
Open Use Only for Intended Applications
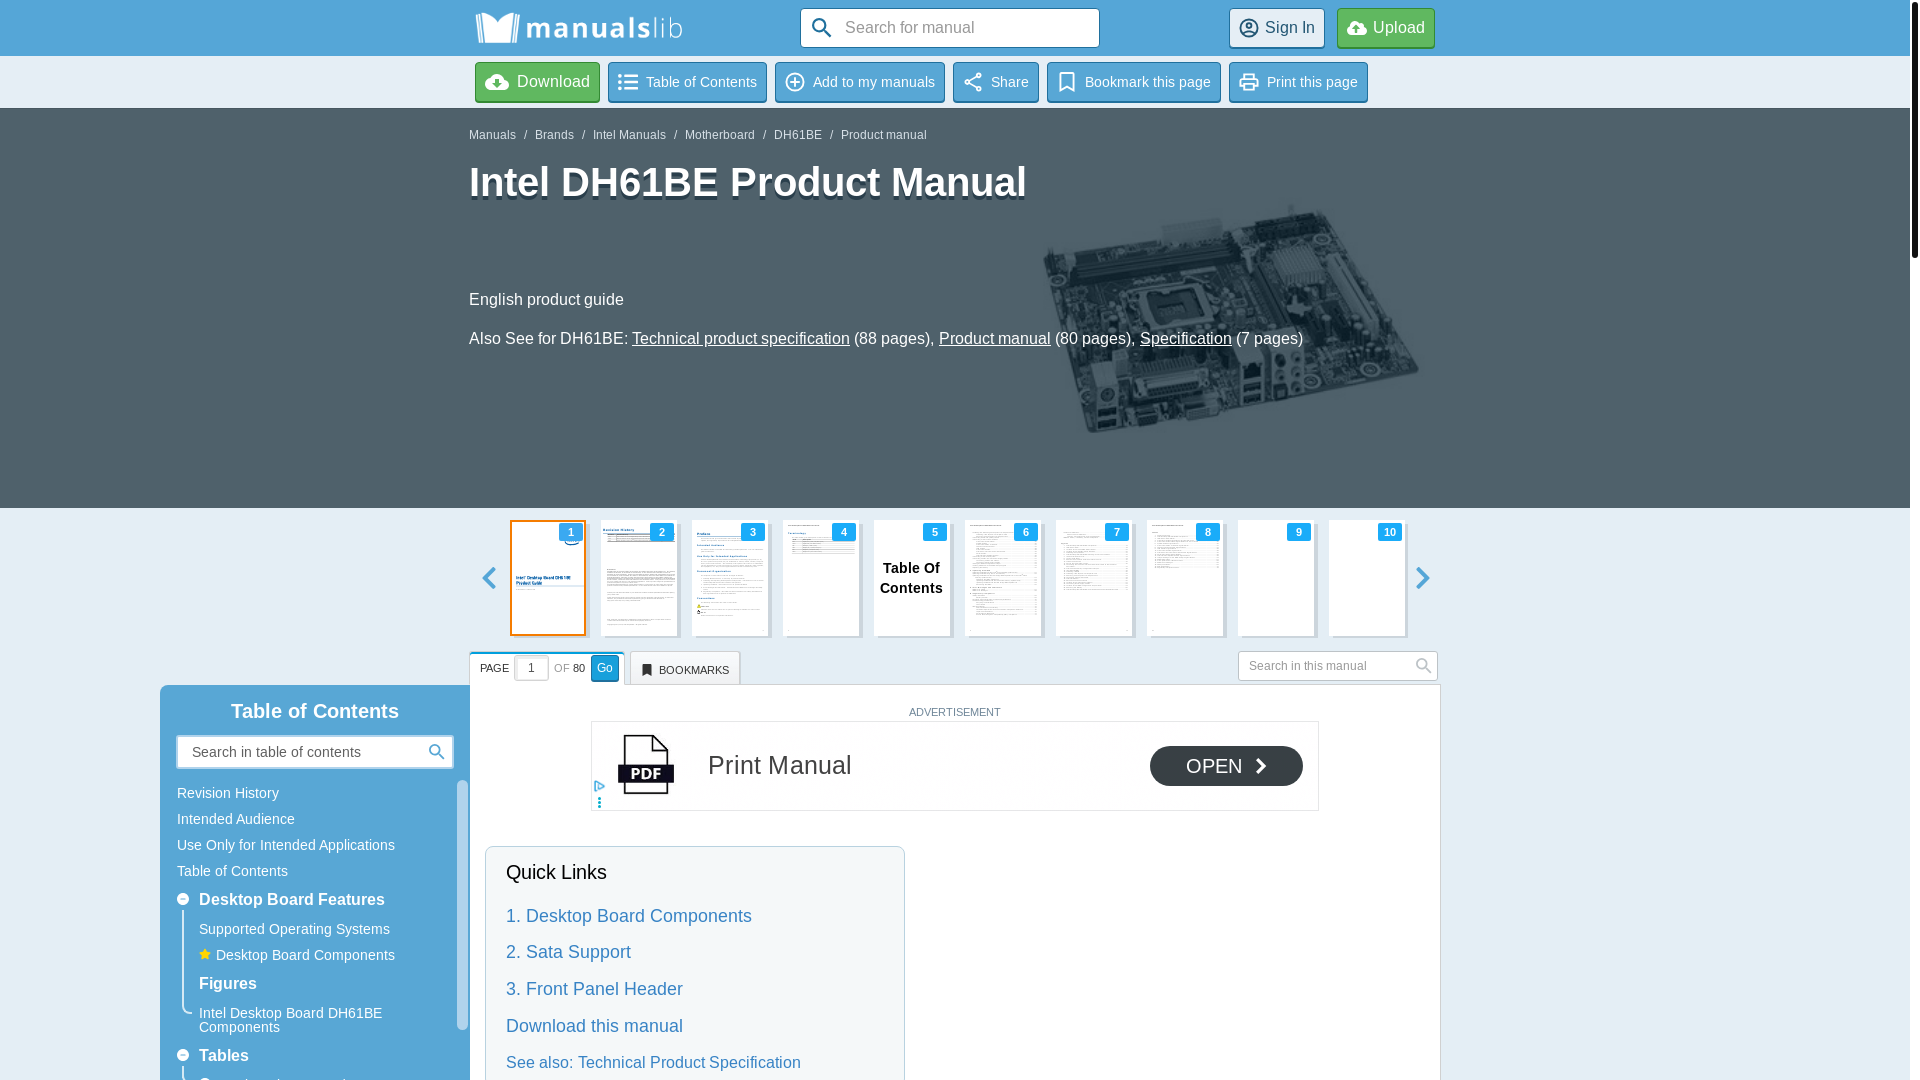tap(286, 845)
